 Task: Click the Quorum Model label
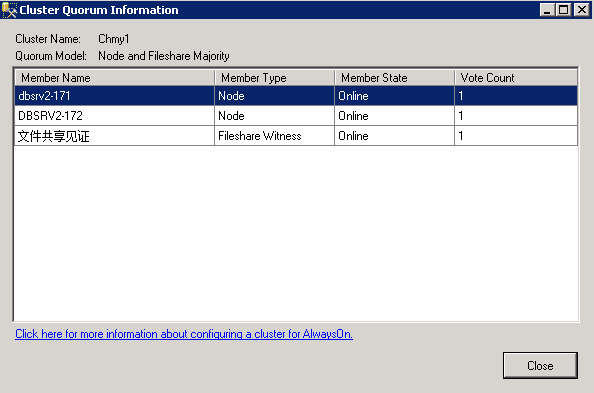coord(51,56)
